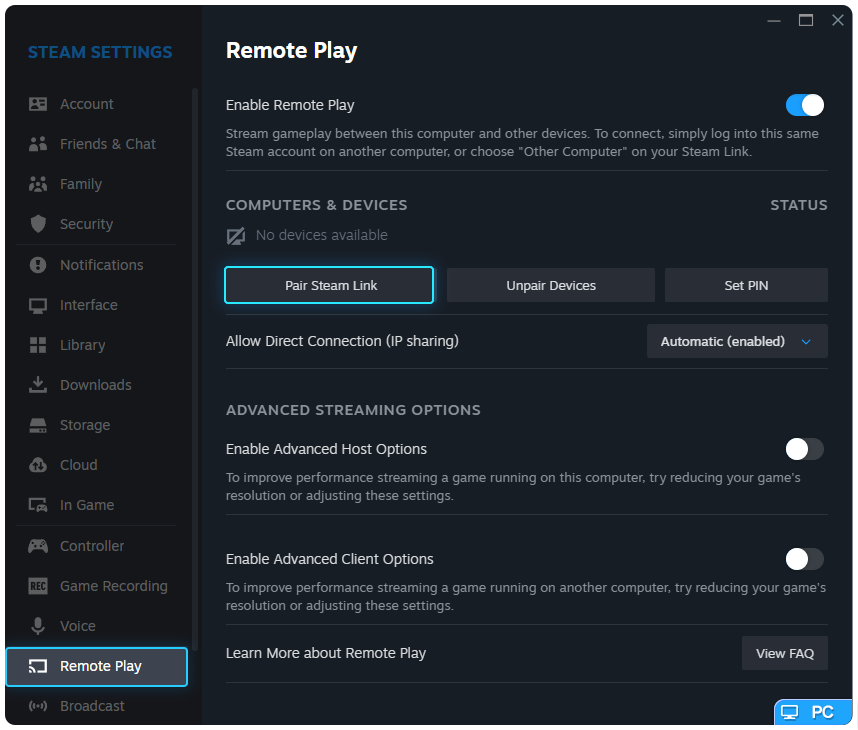Click the Interface monitor icon

point(38,305)
